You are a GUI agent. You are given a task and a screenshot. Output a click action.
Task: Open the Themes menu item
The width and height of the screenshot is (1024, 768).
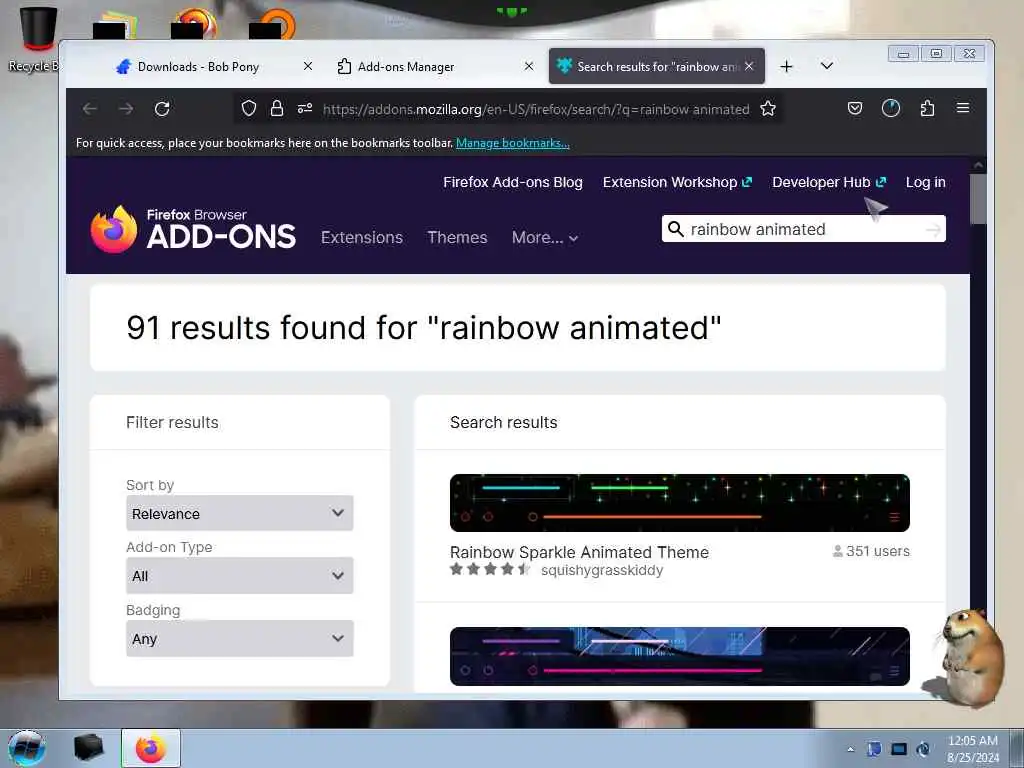pos(457,238)
